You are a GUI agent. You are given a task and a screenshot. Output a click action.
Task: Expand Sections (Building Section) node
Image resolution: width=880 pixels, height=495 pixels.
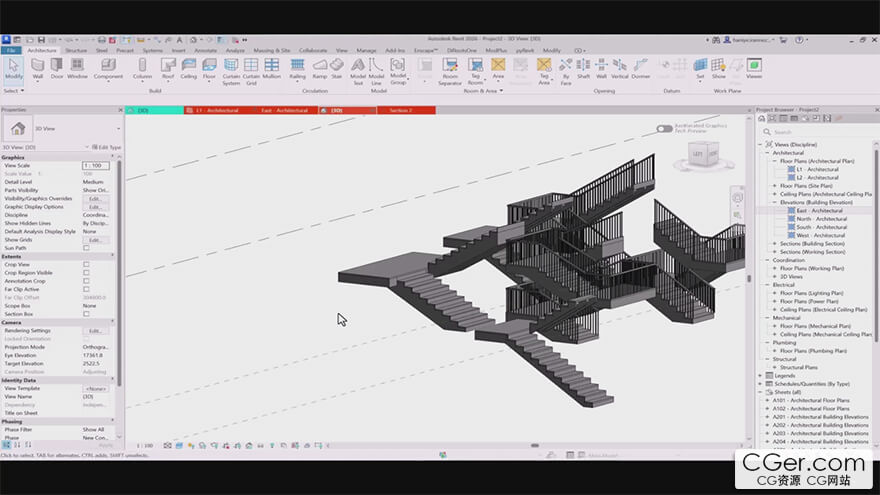775,244
